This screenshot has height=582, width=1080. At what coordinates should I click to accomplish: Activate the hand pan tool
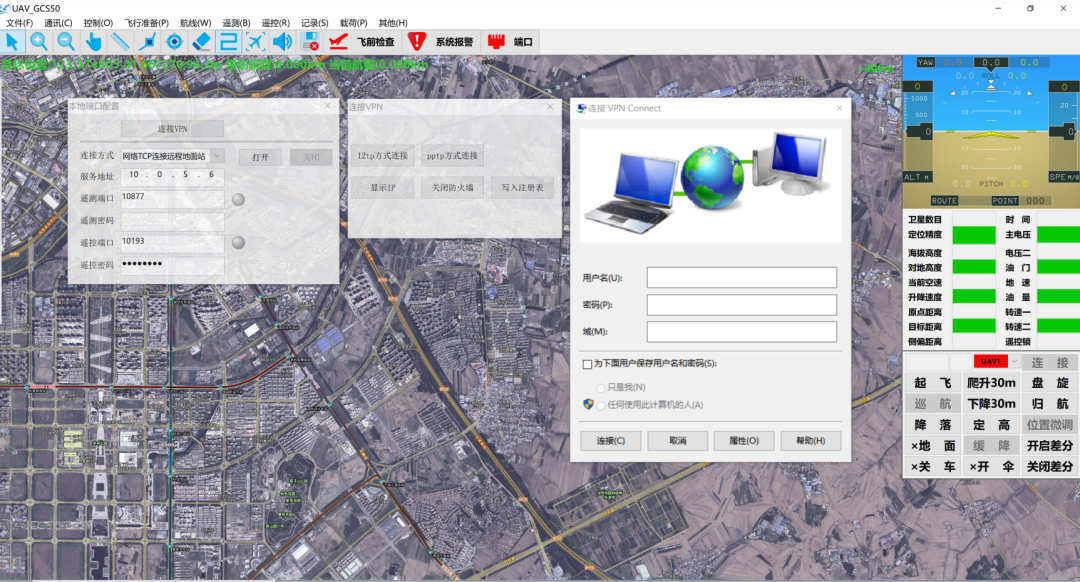(93, 41)
